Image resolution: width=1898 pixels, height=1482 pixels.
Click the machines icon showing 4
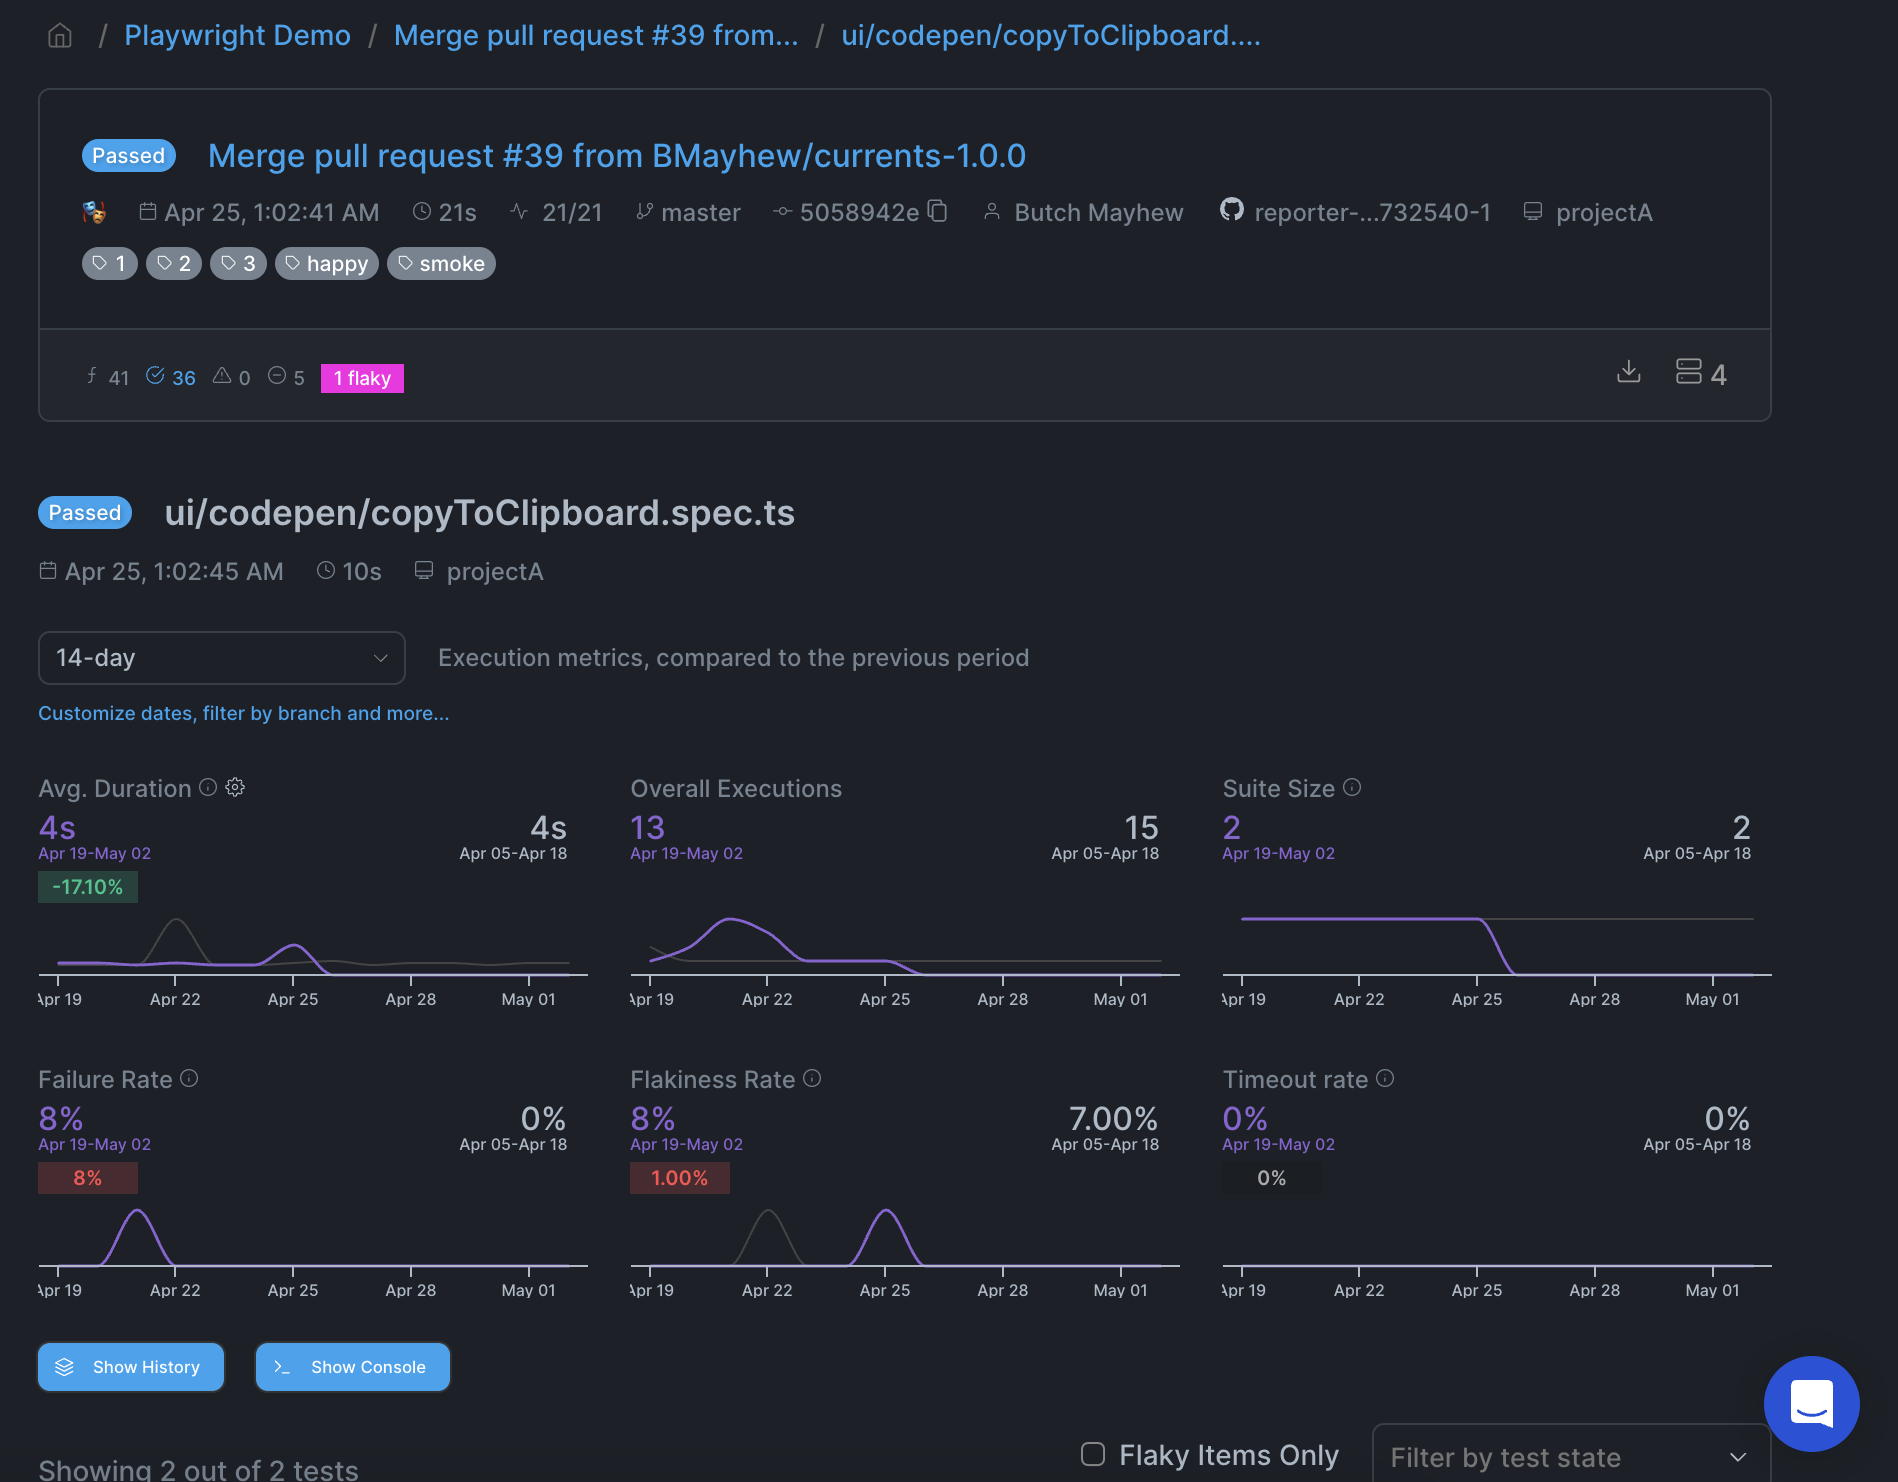pyautogui.click(x=1689, y=371)
